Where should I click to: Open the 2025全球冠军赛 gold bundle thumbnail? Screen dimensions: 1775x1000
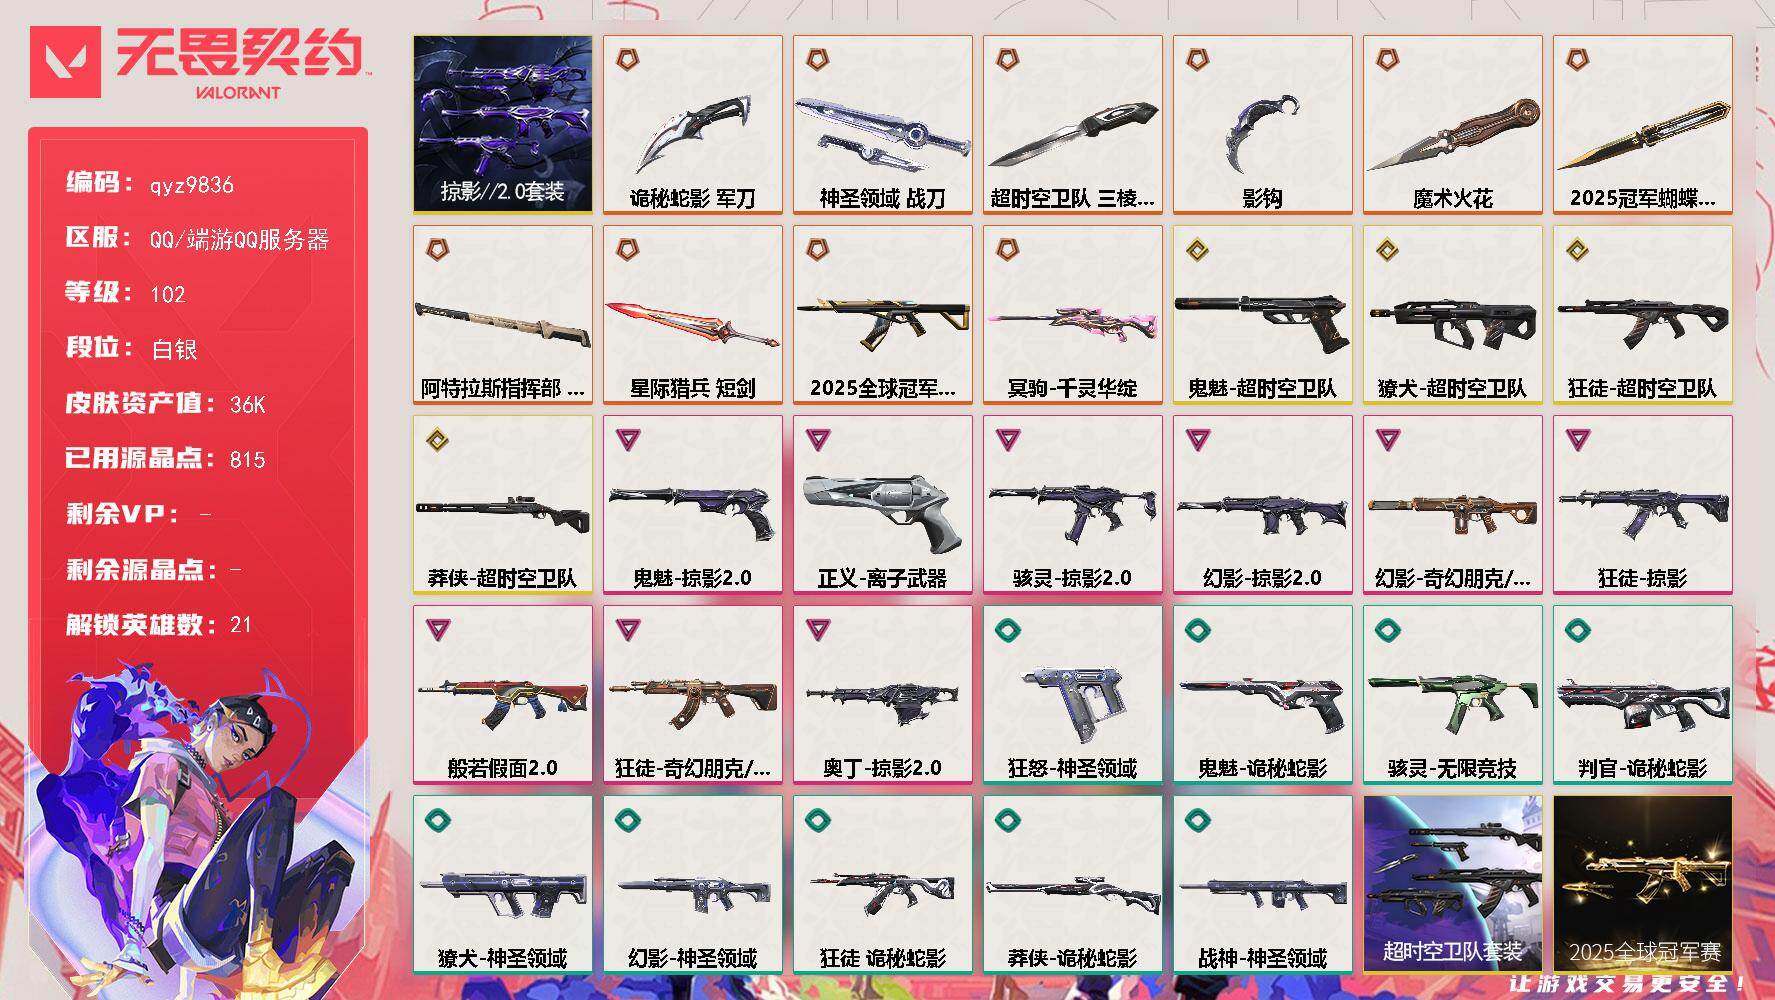click(1642, 884)
